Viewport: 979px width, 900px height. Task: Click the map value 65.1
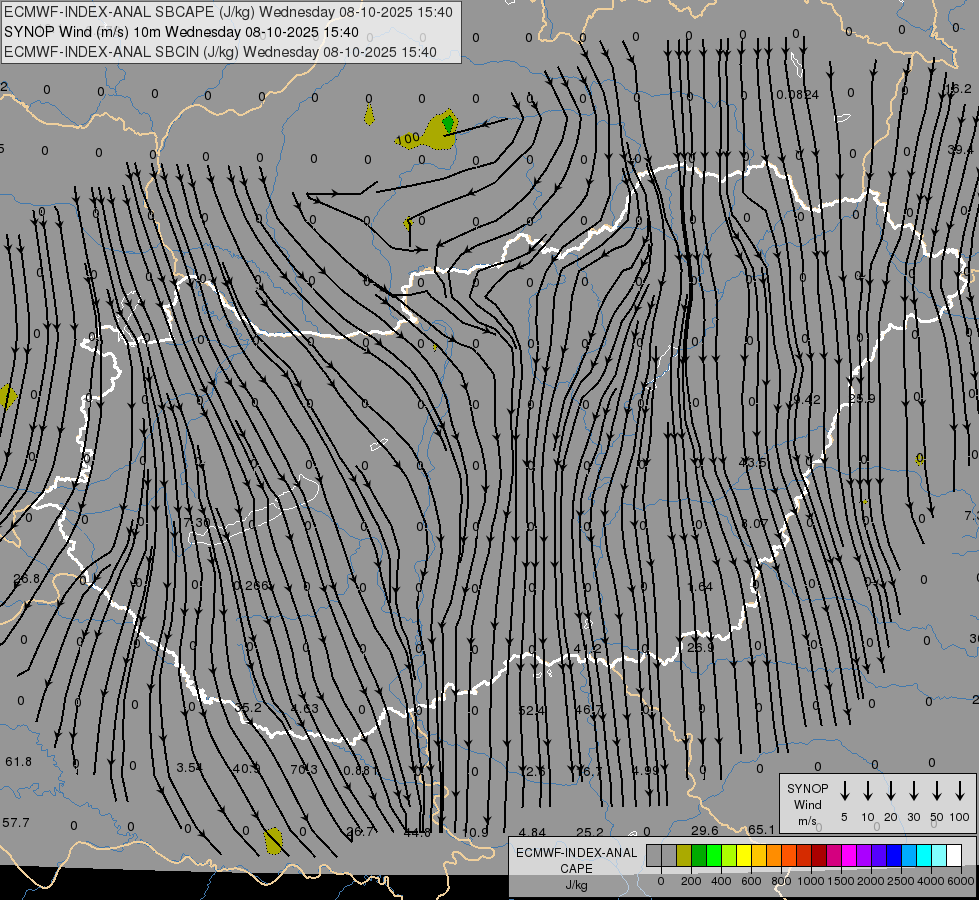(x=761, y=829)
